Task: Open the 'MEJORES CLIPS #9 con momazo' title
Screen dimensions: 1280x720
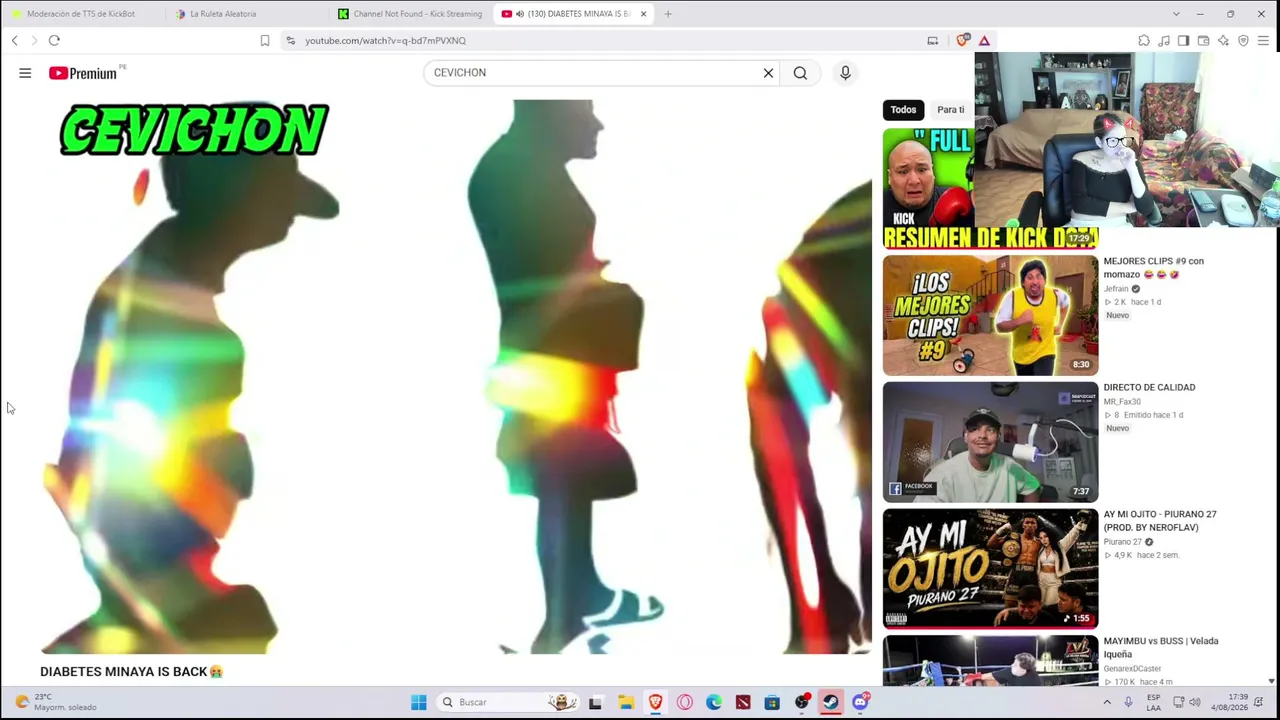Action: tap(1153, 268)
